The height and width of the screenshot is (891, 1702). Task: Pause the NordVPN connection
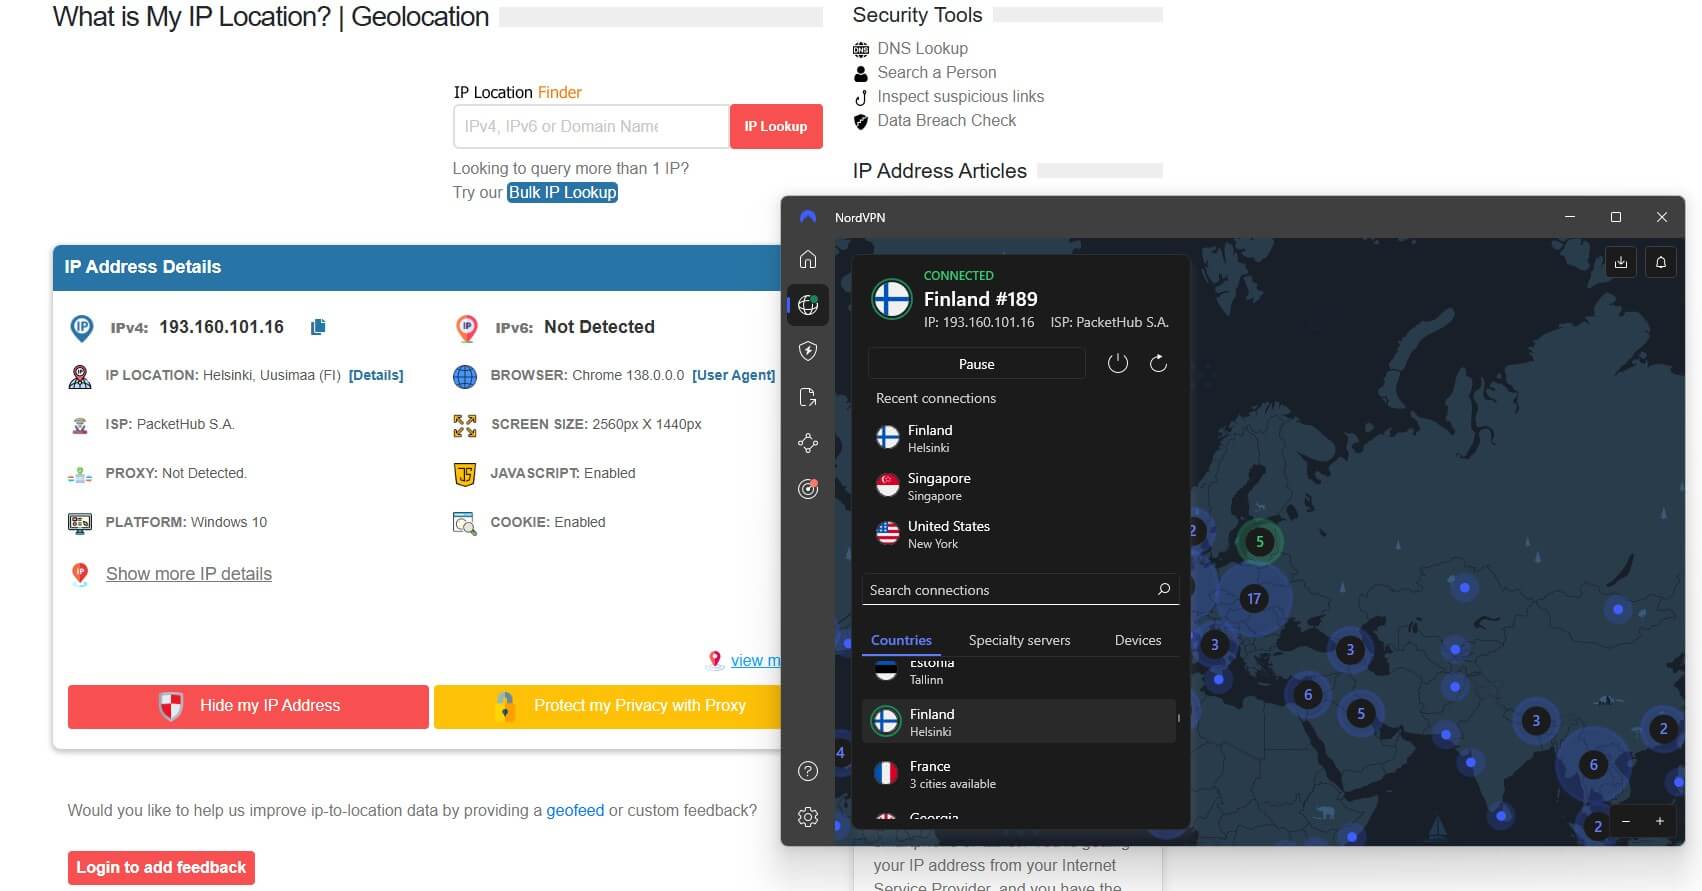[977, 364]
